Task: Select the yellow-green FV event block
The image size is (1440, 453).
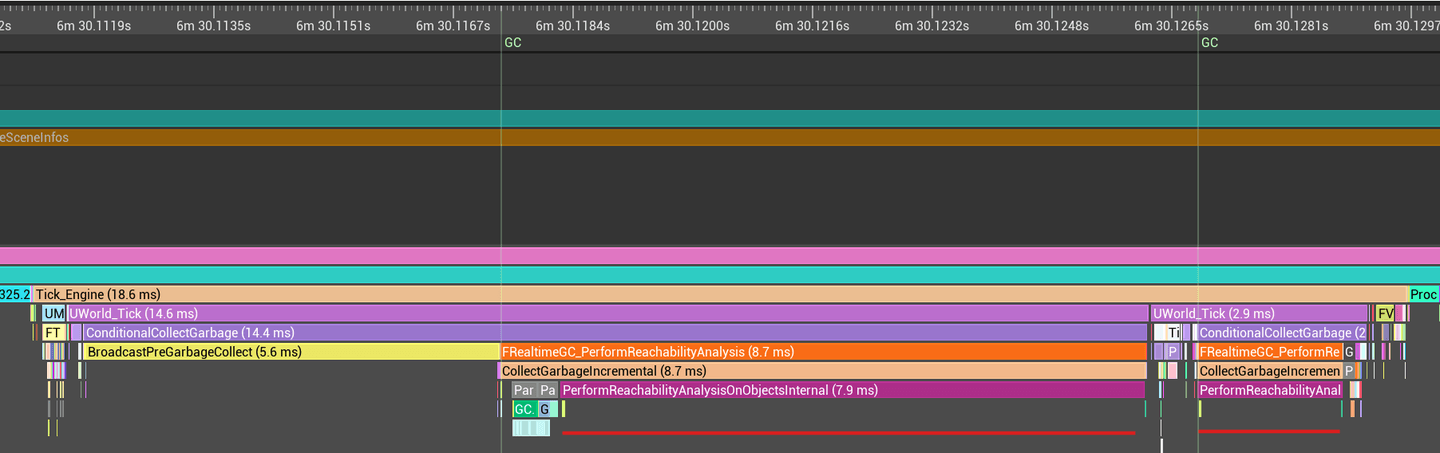Action: click(x=1385, y=314)
